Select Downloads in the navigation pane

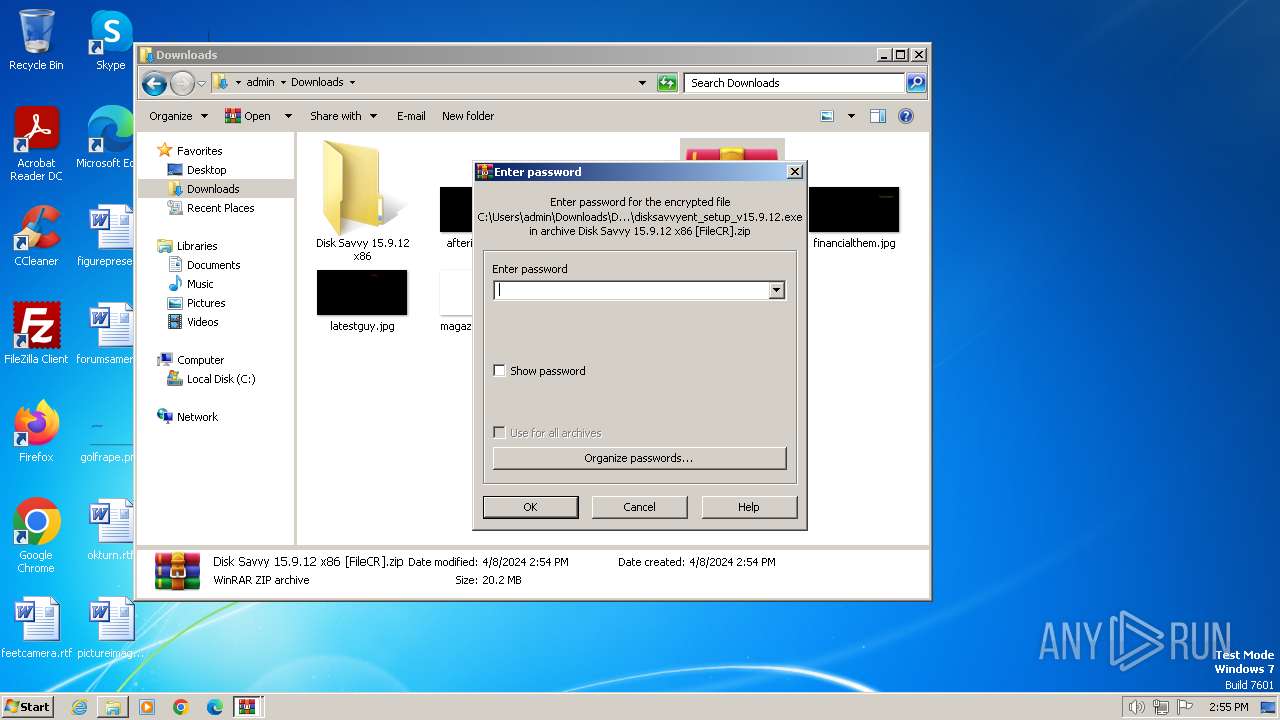coord(213,189)
